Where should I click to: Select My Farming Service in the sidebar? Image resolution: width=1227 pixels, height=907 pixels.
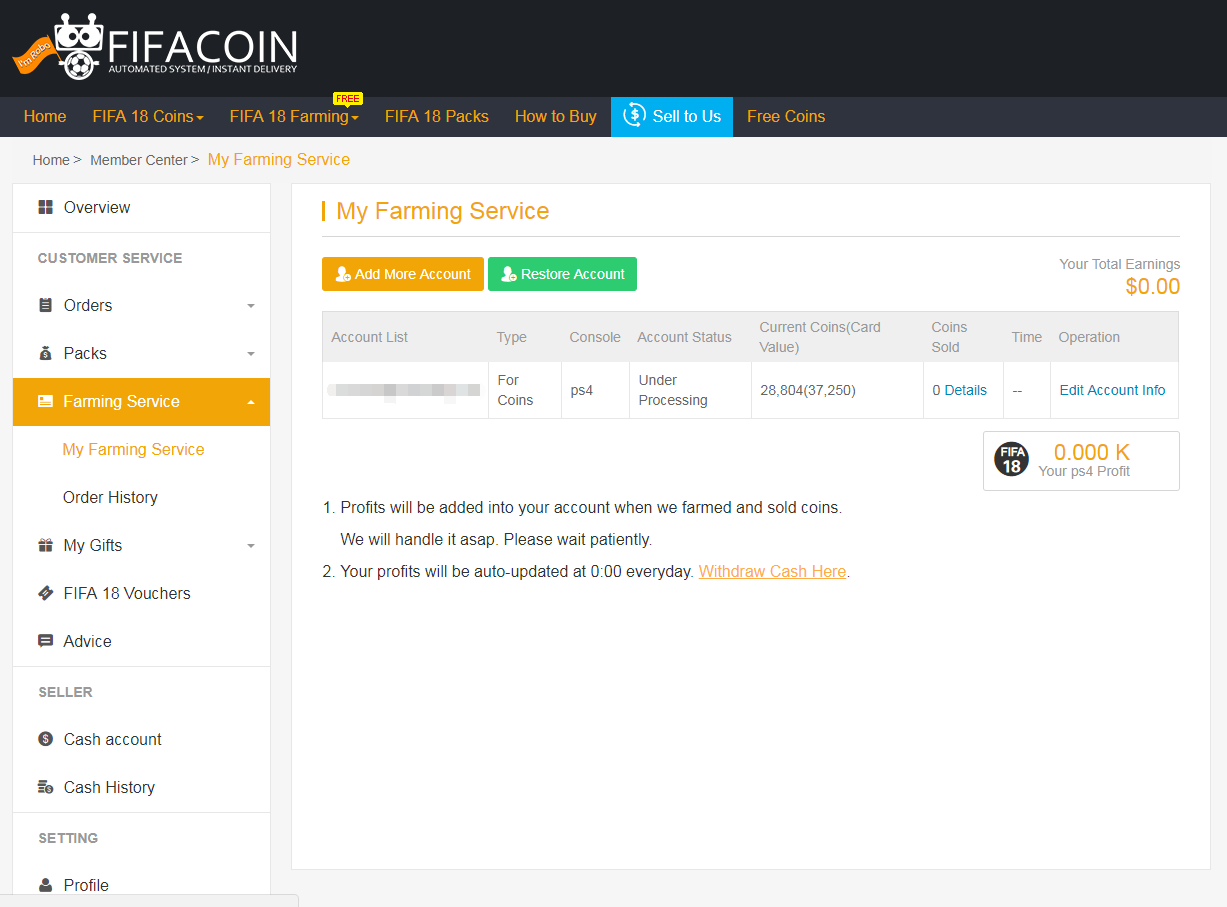click(134, 449)
